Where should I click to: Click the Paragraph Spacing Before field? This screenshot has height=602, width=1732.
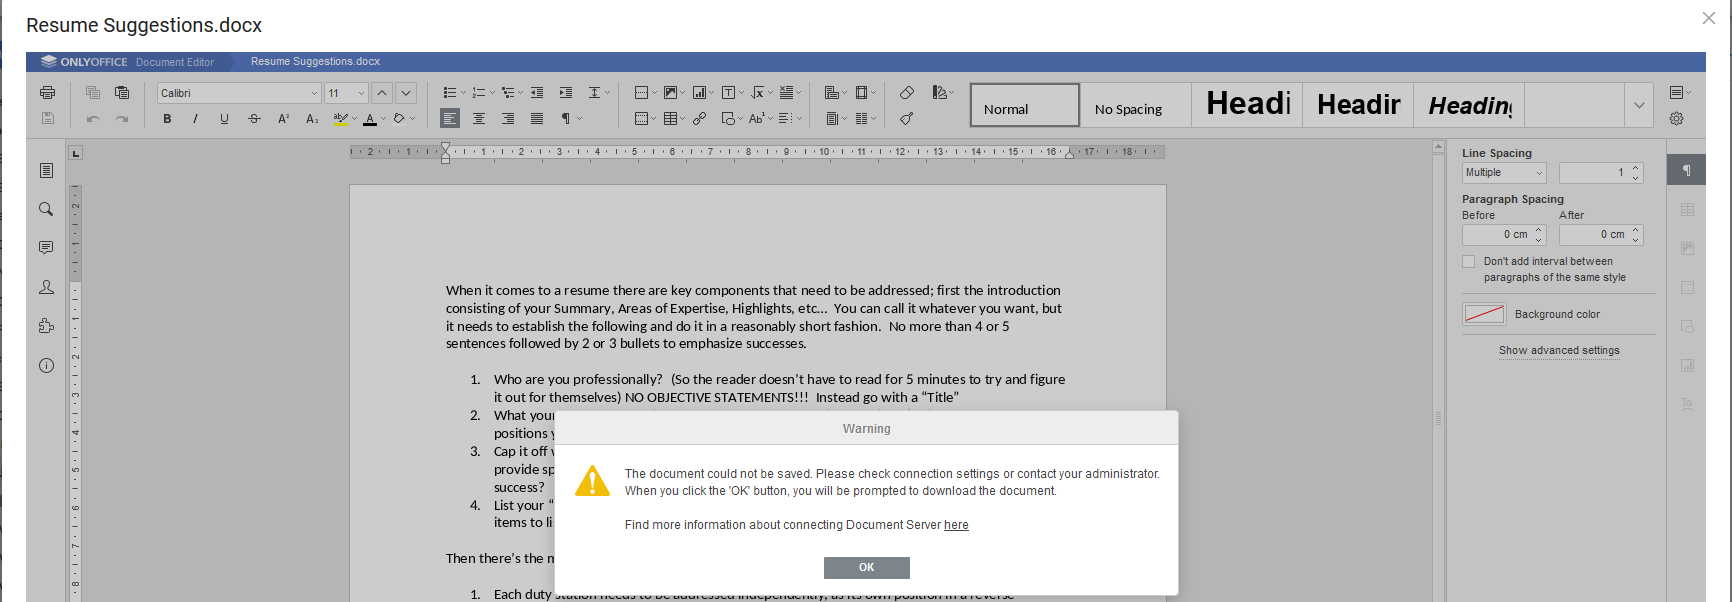1504,235
